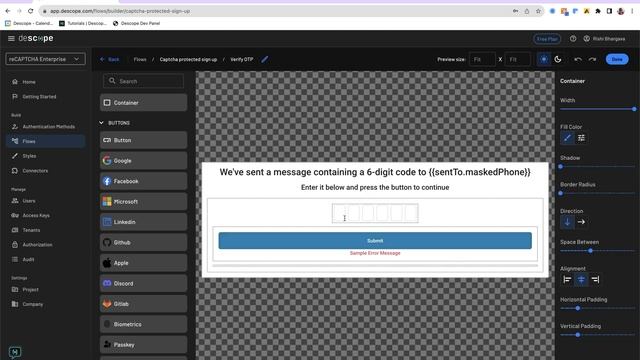The width and height of the screenshot is (640, 360).
Task: Click the Free Plan badge
Action: [547, 39]
